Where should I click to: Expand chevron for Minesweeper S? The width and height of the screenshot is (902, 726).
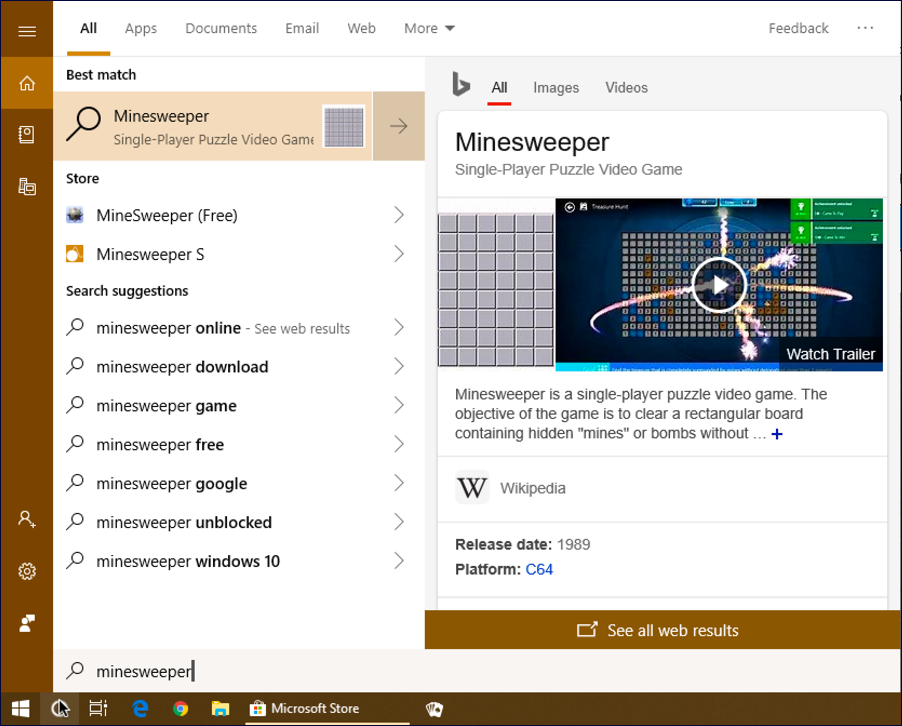pyautogui.click(x=399, y=254)
